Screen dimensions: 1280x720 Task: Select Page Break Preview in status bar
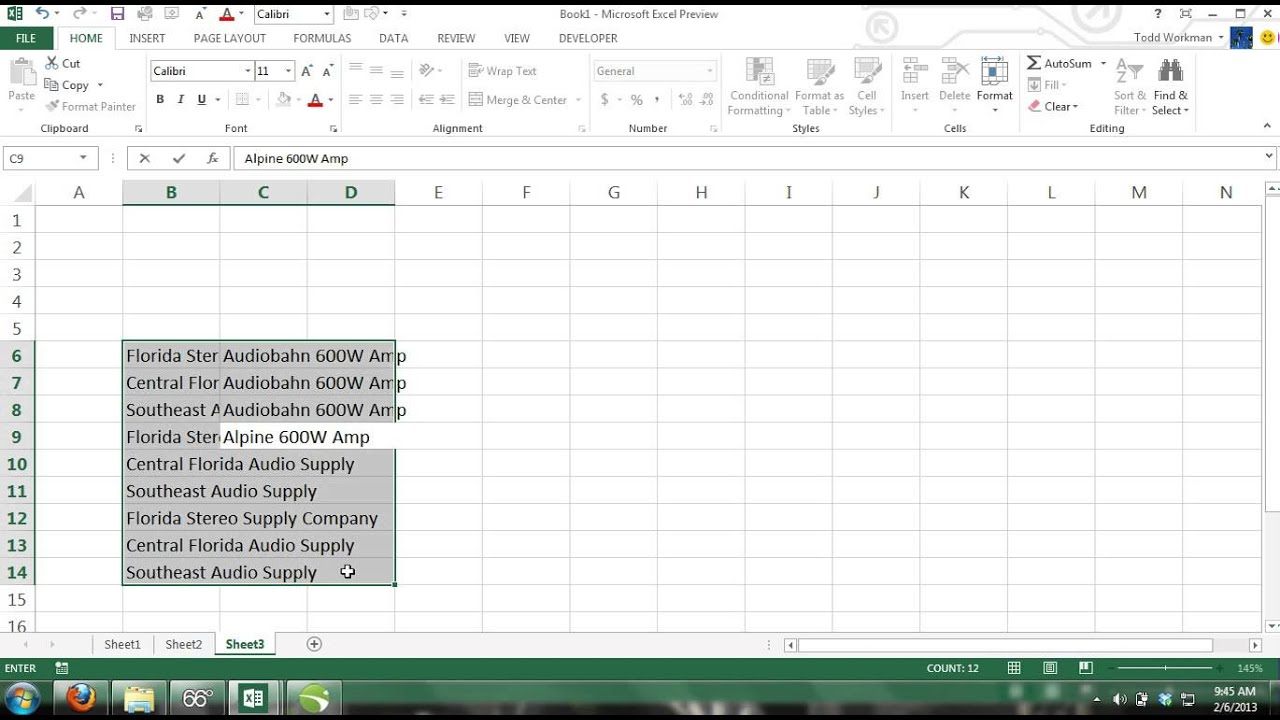(1086, 668)
